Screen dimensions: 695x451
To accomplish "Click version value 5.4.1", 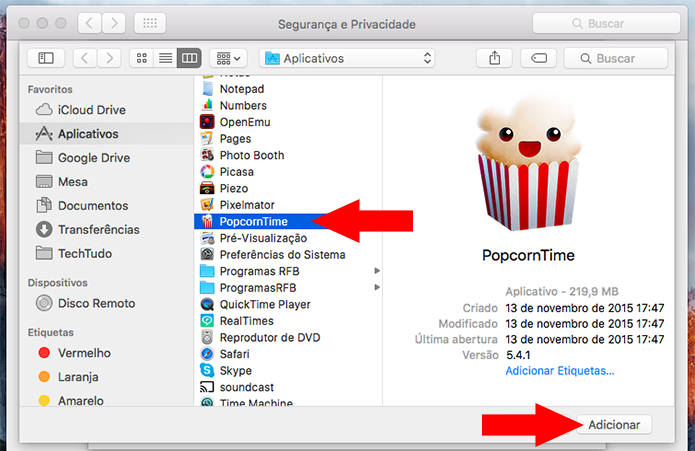I will [518, 355].
